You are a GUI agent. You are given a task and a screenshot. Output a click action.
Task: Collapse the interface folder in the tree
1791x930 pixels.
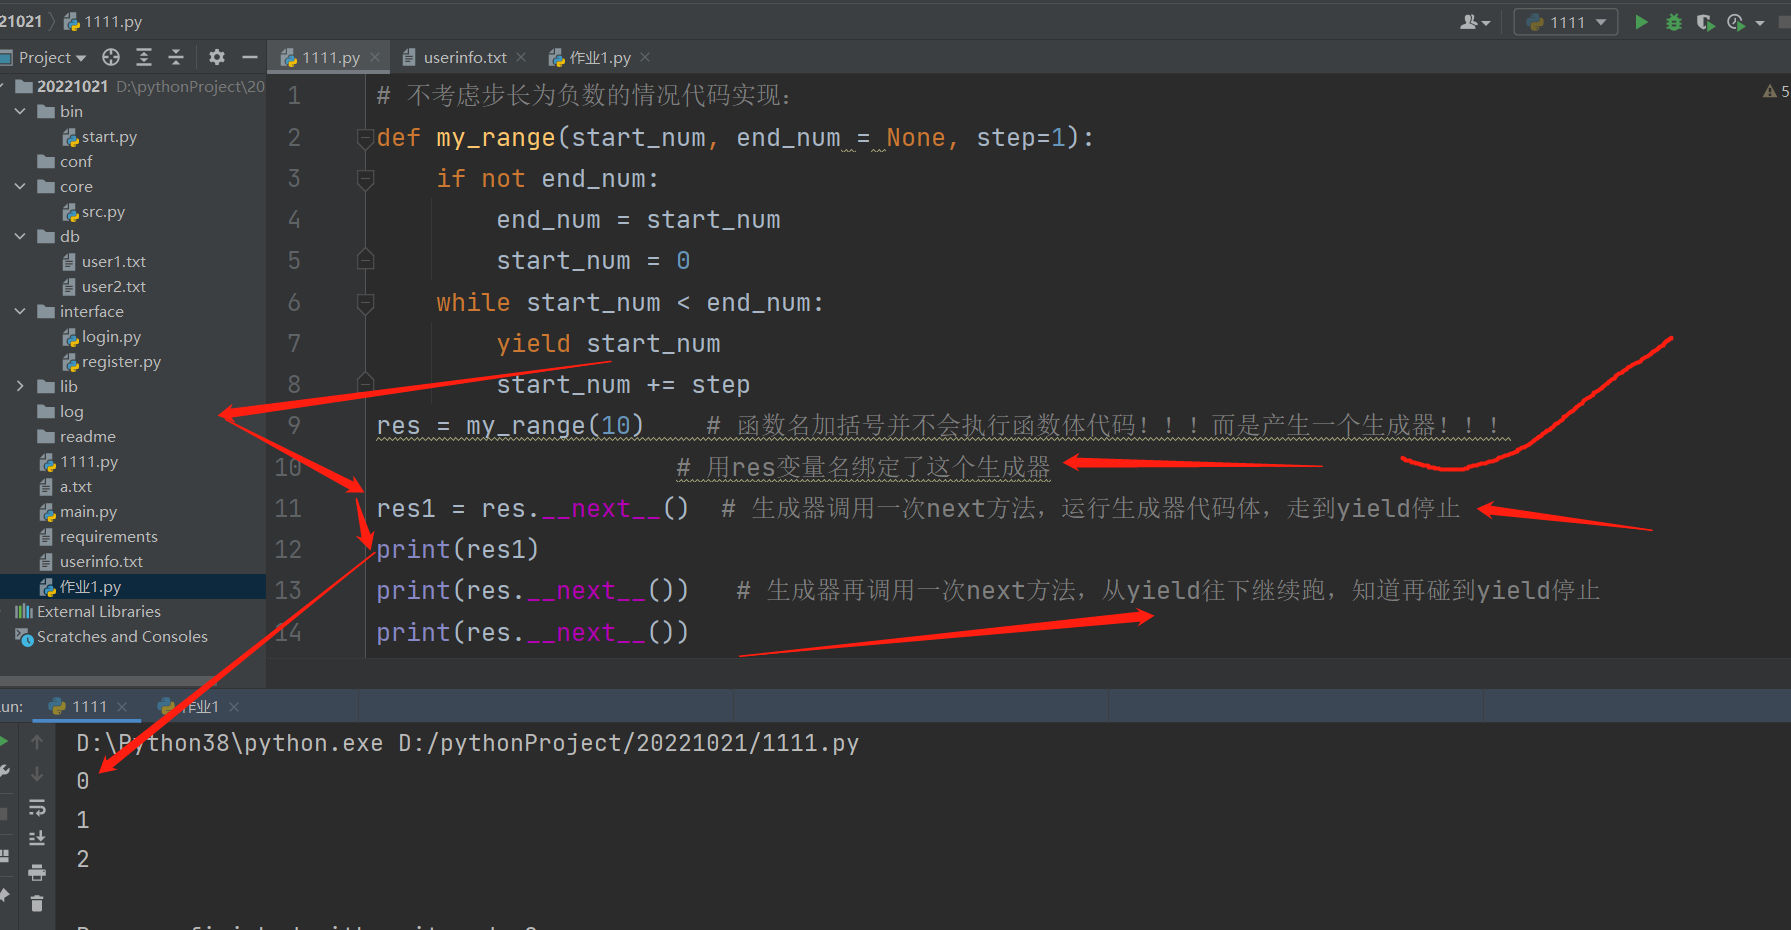[x=20, y=311]
